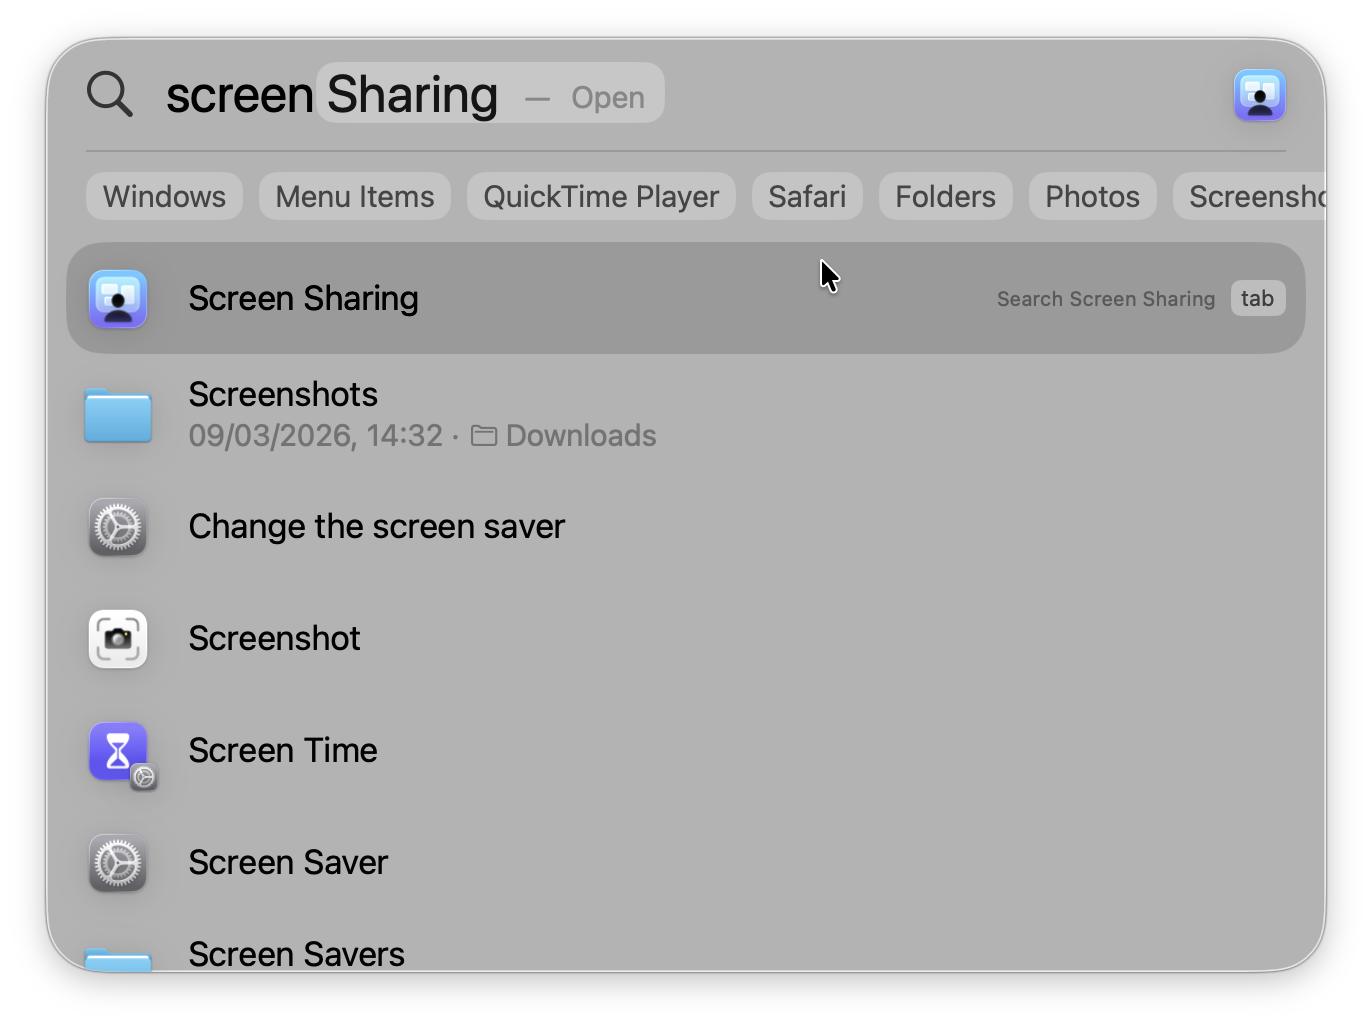Click the gear icon beside Change the screen saver

point(118,527)
